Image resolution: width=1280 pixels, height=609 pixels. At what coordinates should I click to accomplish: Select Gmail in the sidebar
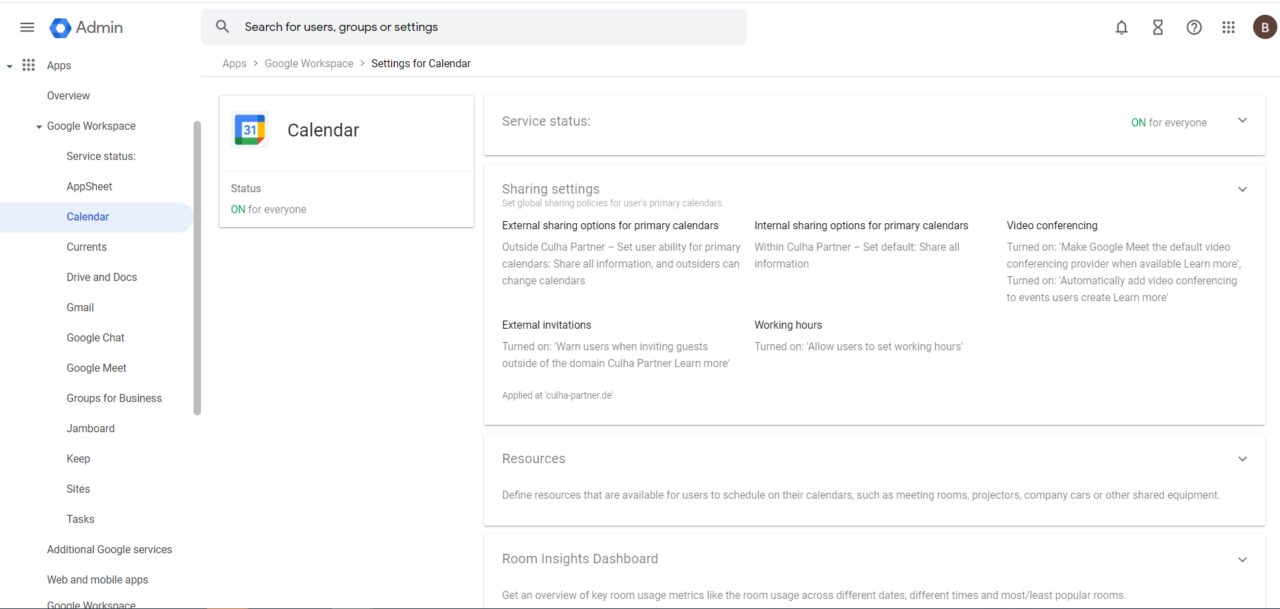coord(80,307)
